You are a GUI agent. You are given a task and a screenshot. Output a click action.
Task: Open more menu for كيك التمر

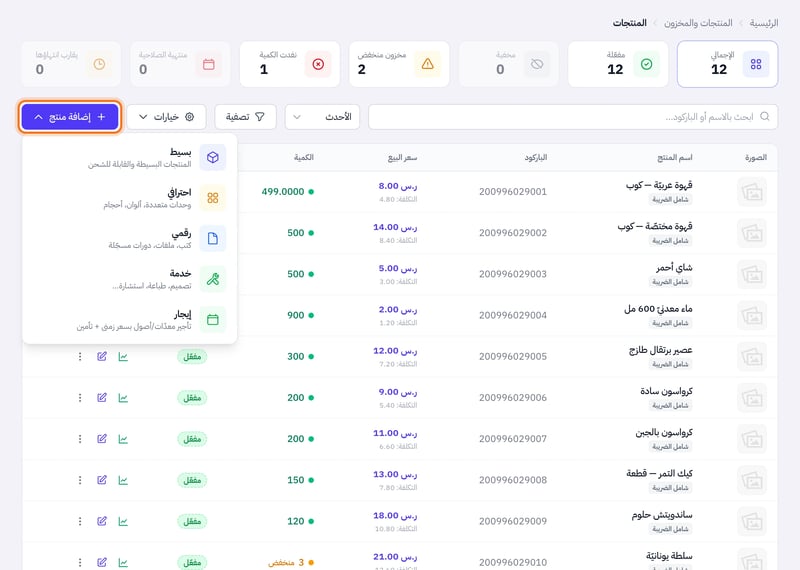pyautogui.click(x=80, y=480)
